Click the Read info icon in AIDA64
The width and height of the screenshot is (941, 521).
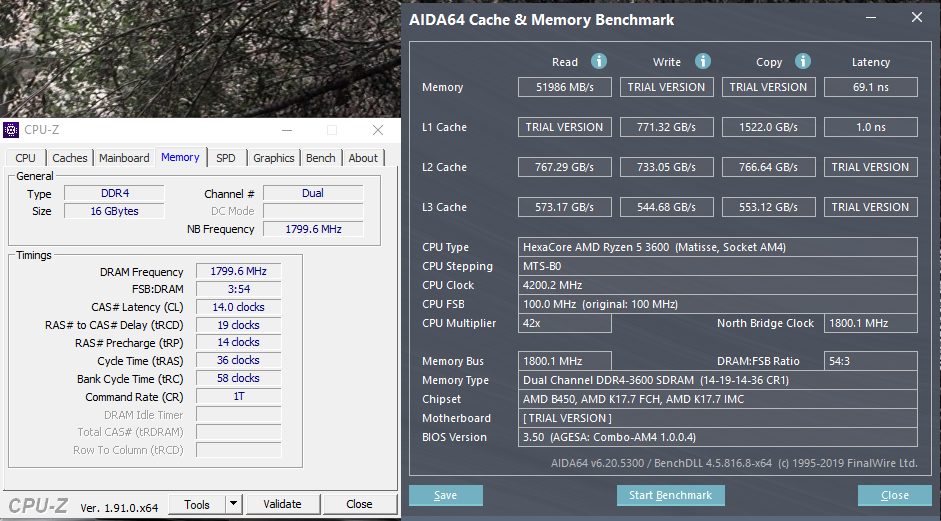pos(598,61)
